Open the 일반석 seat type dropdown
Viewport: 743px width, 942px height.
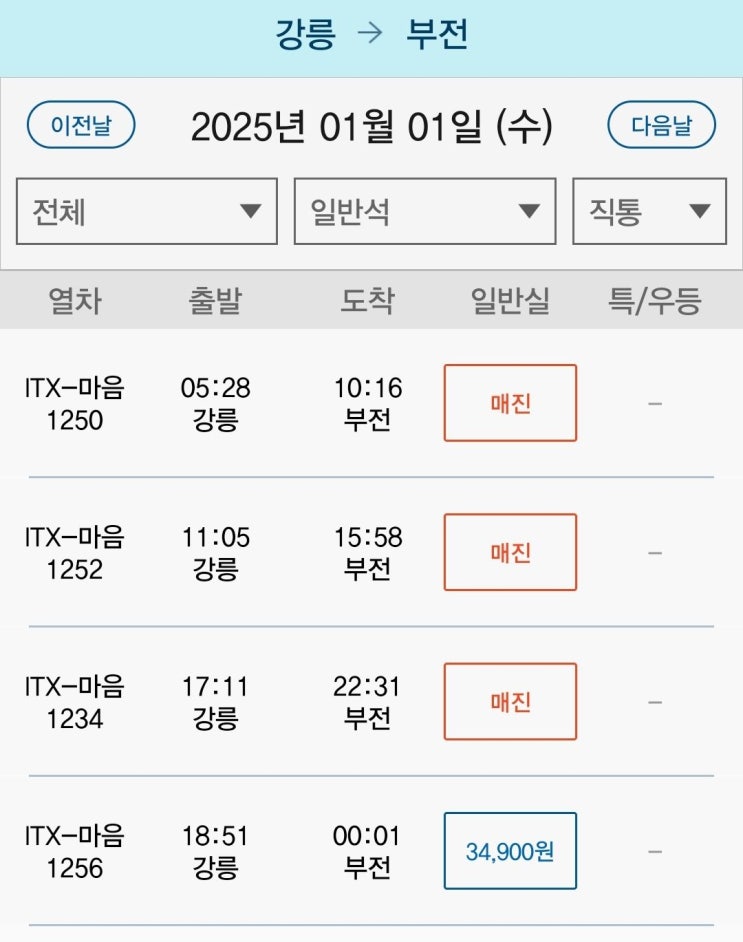424,211
